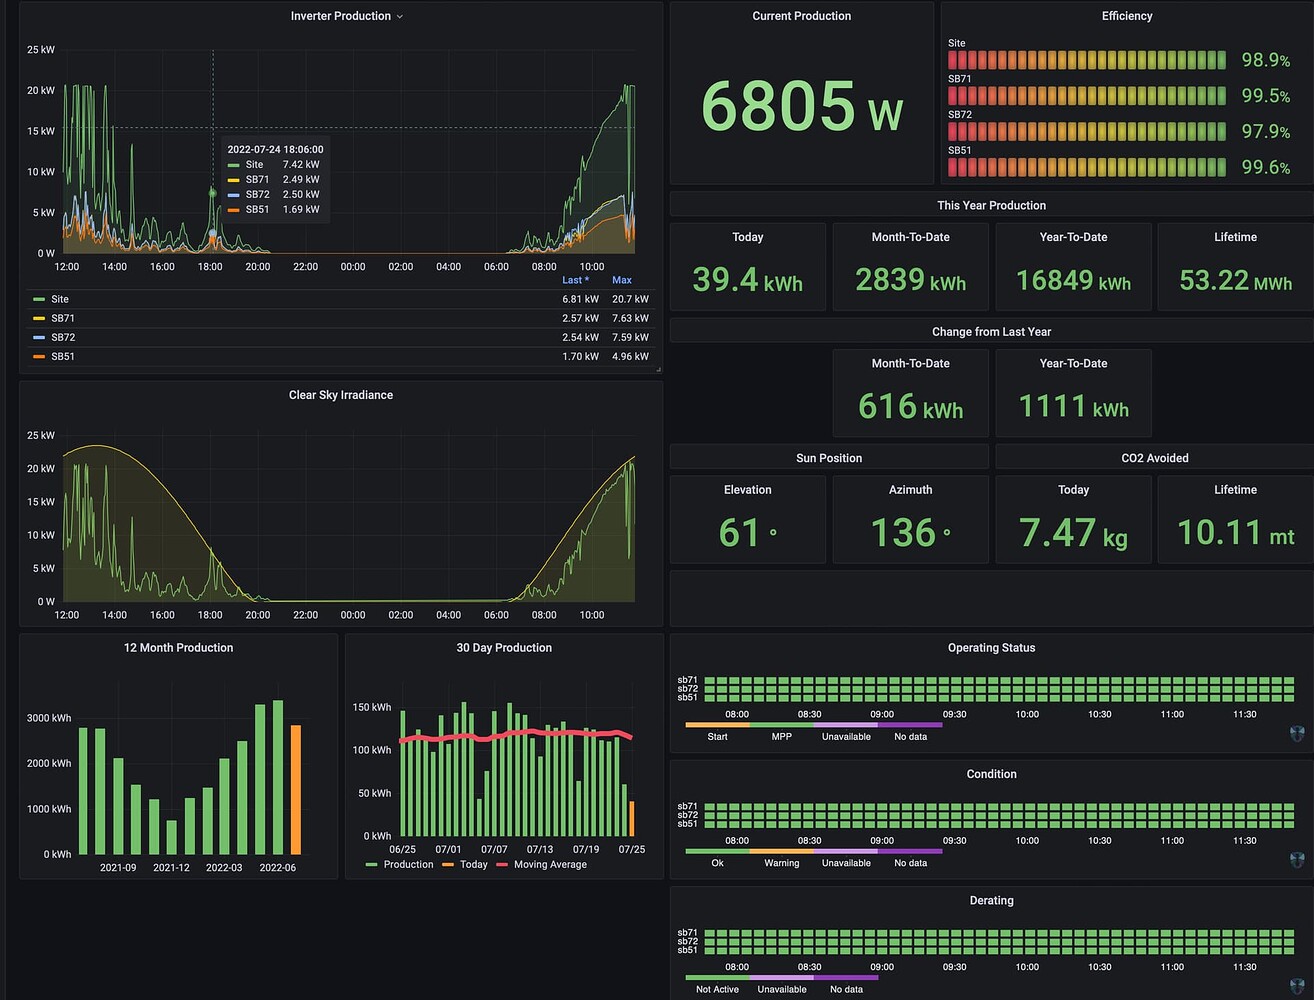Viewport: 1314px width, 1000px height.
Task: Click the orange SB51 legend color swatch
Action: [x=39, y=356]
